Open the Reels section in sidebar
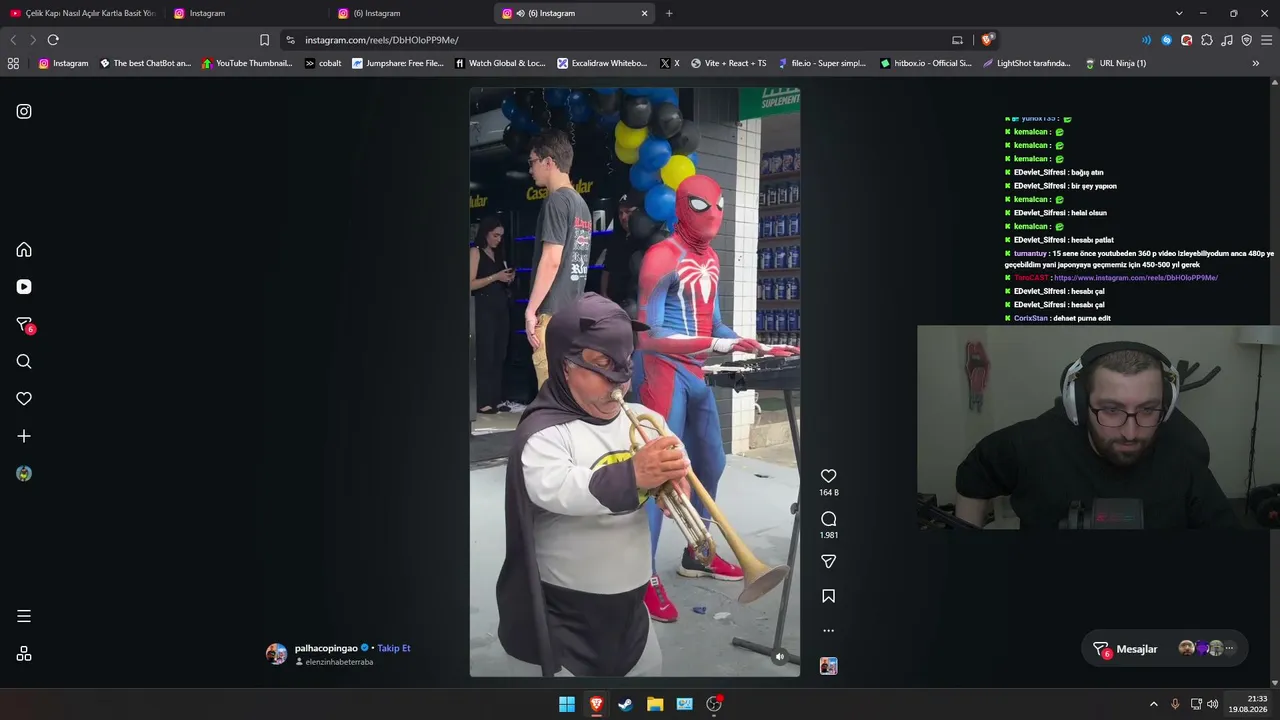 [x=24, y=287]
